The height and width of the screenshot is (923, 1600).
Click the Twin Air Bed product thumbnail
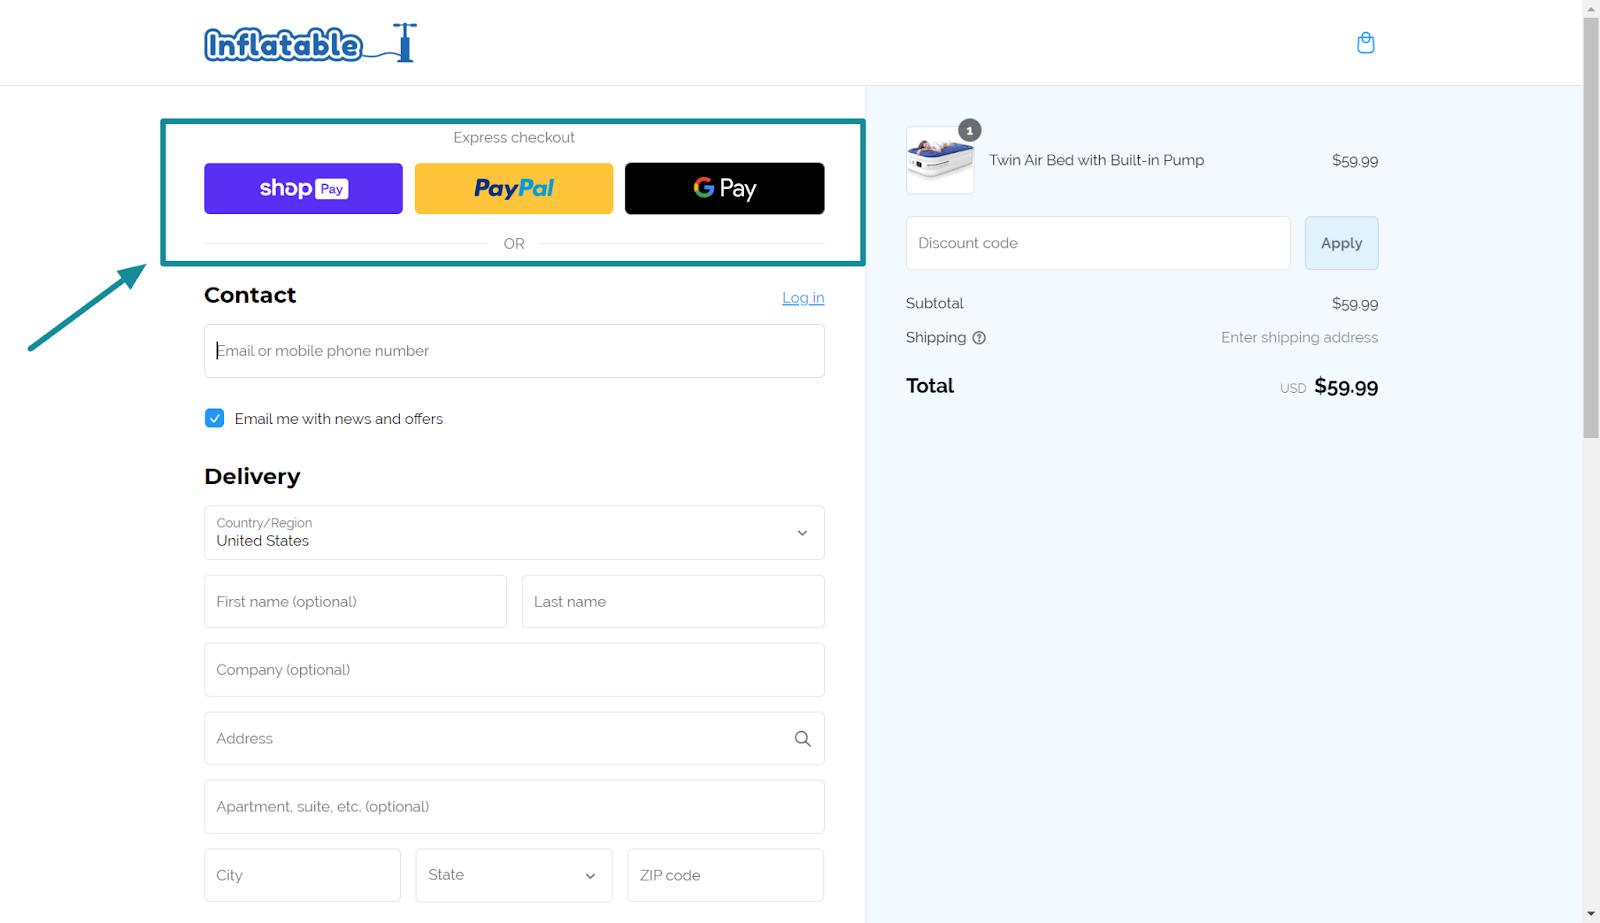(939, 160)
